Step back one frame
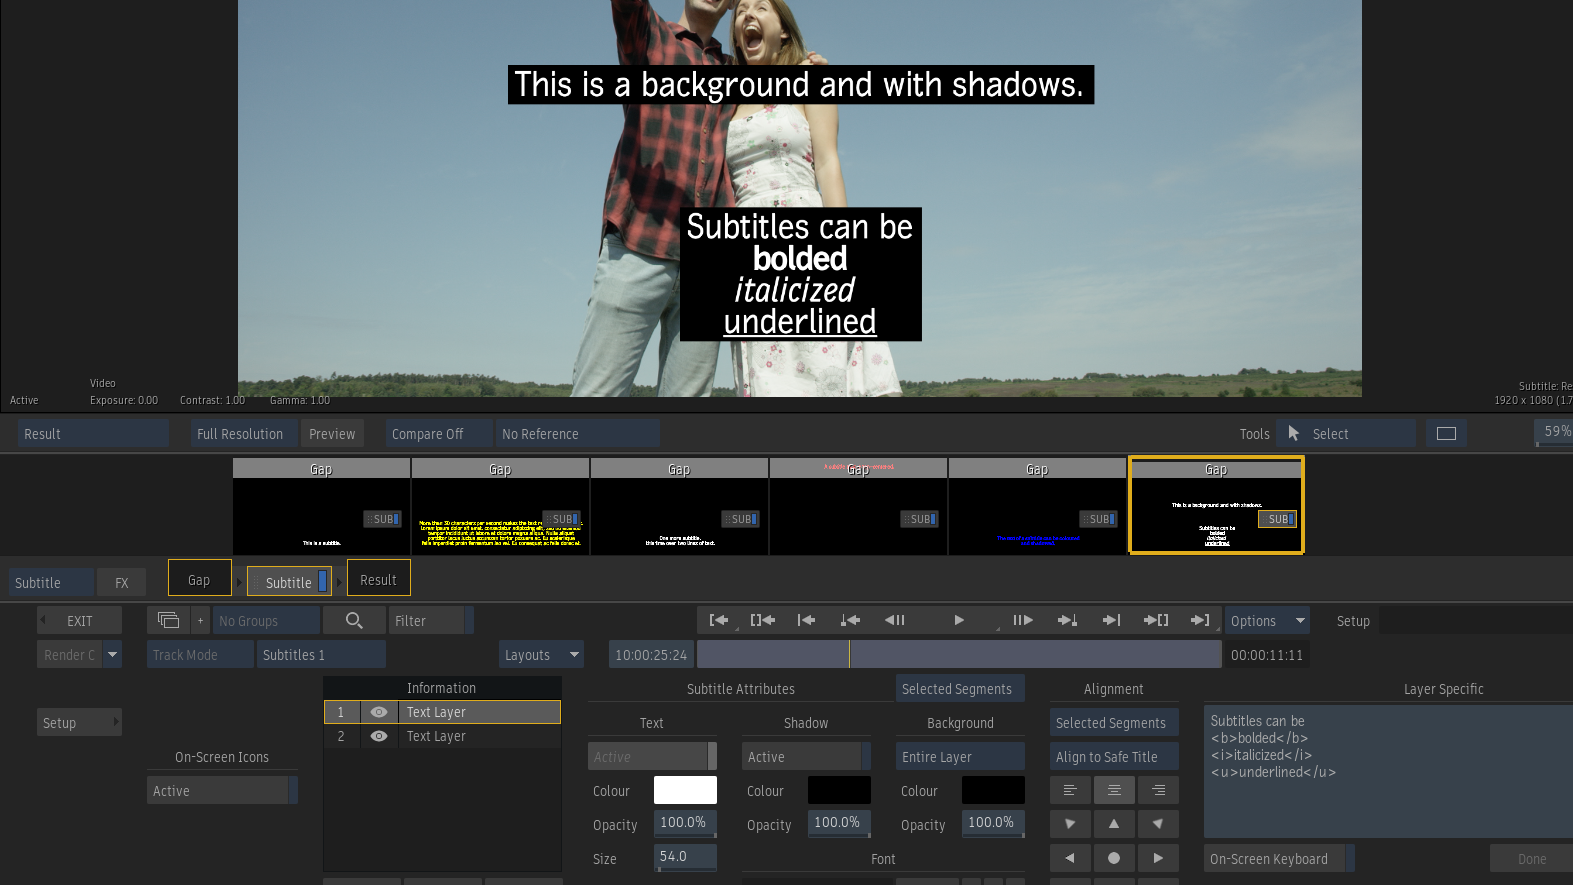This screenshot has width=1573, height=885. click(x=894, y=620)
